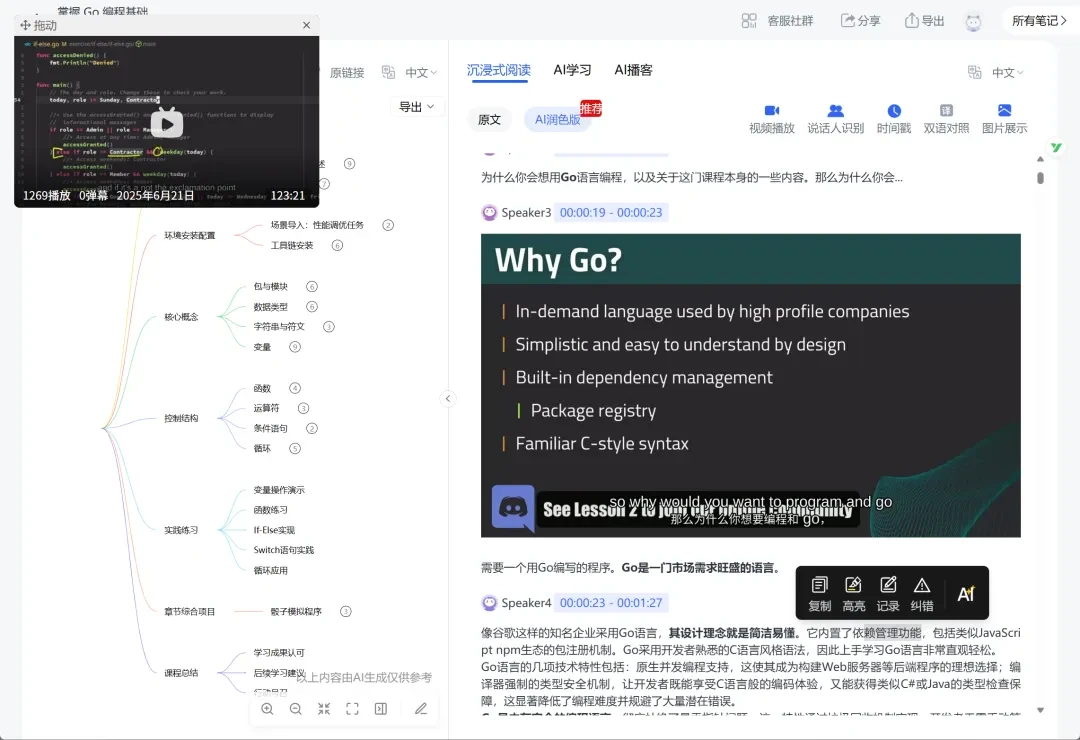Viewport: 1080px width, 740px height.
Task: Click translate icon in left panel
Action: point(388,72)
